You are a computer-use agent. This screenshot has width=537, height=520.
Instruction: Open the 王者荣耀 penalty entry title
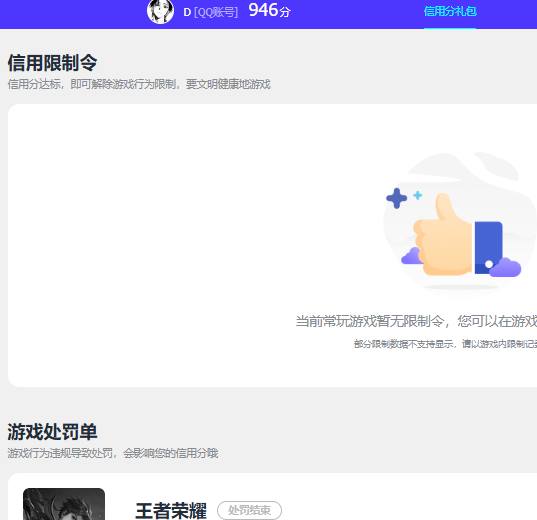(171, 511)
